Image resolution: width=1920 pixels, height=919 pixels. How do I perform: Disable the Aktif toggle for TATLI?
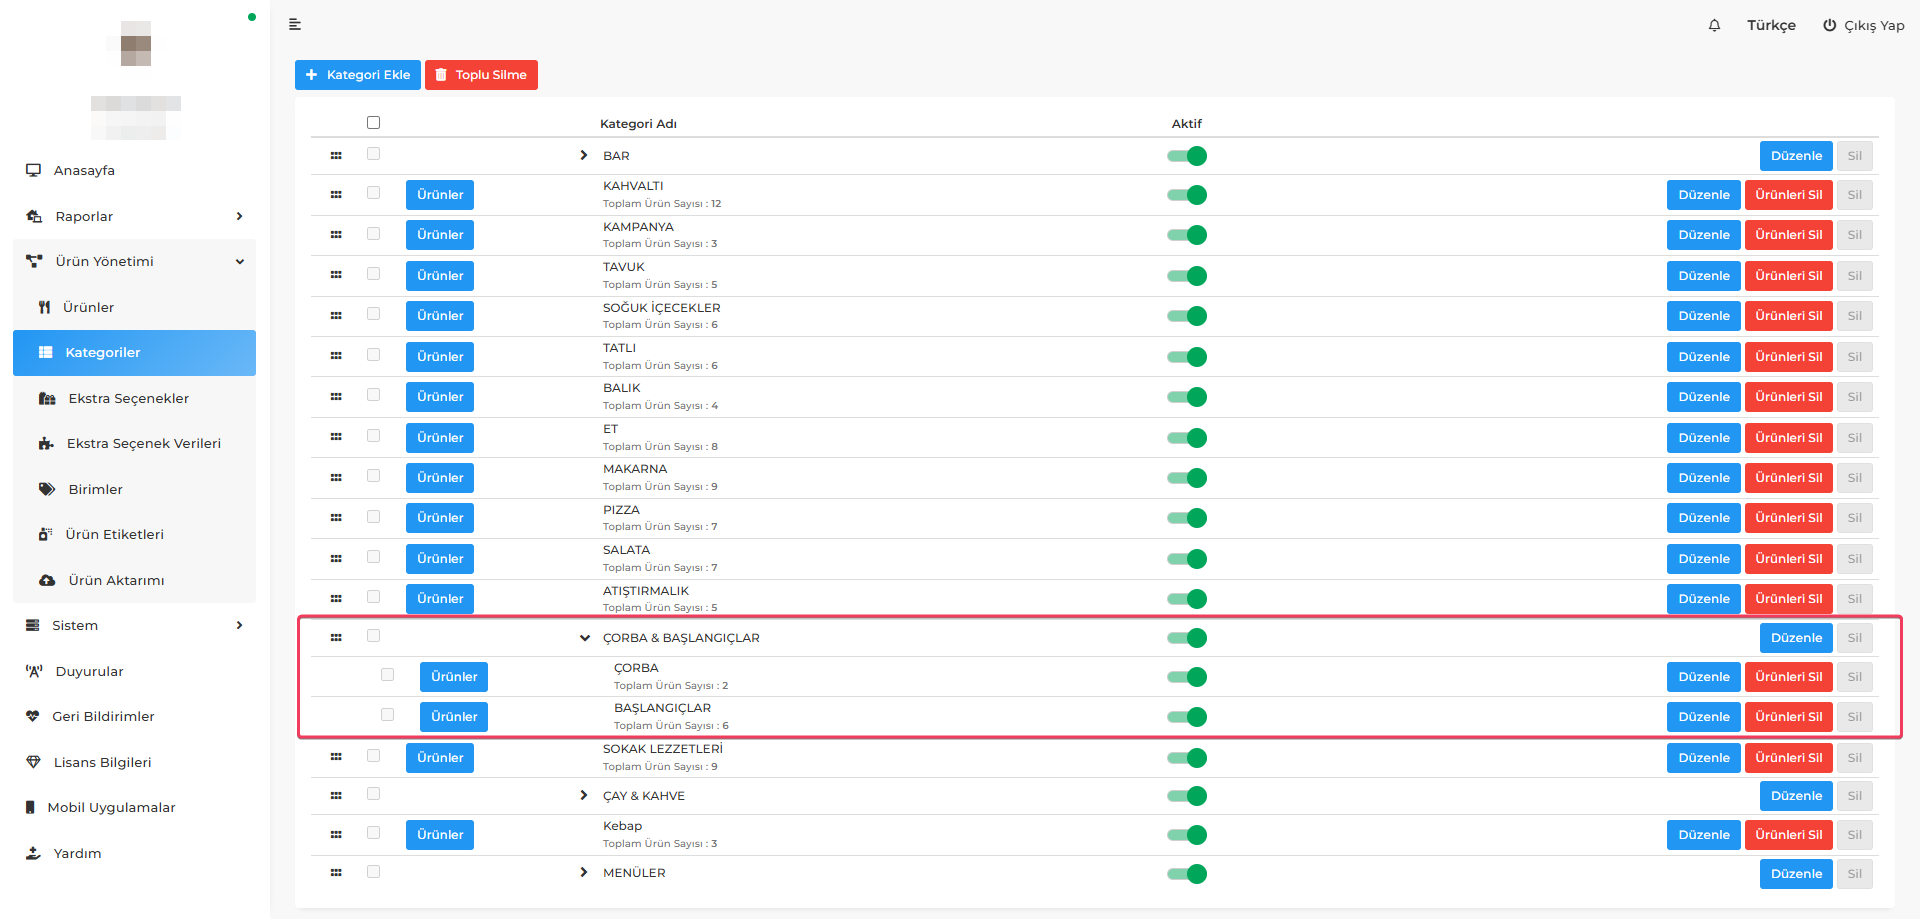click(1187, 357)
